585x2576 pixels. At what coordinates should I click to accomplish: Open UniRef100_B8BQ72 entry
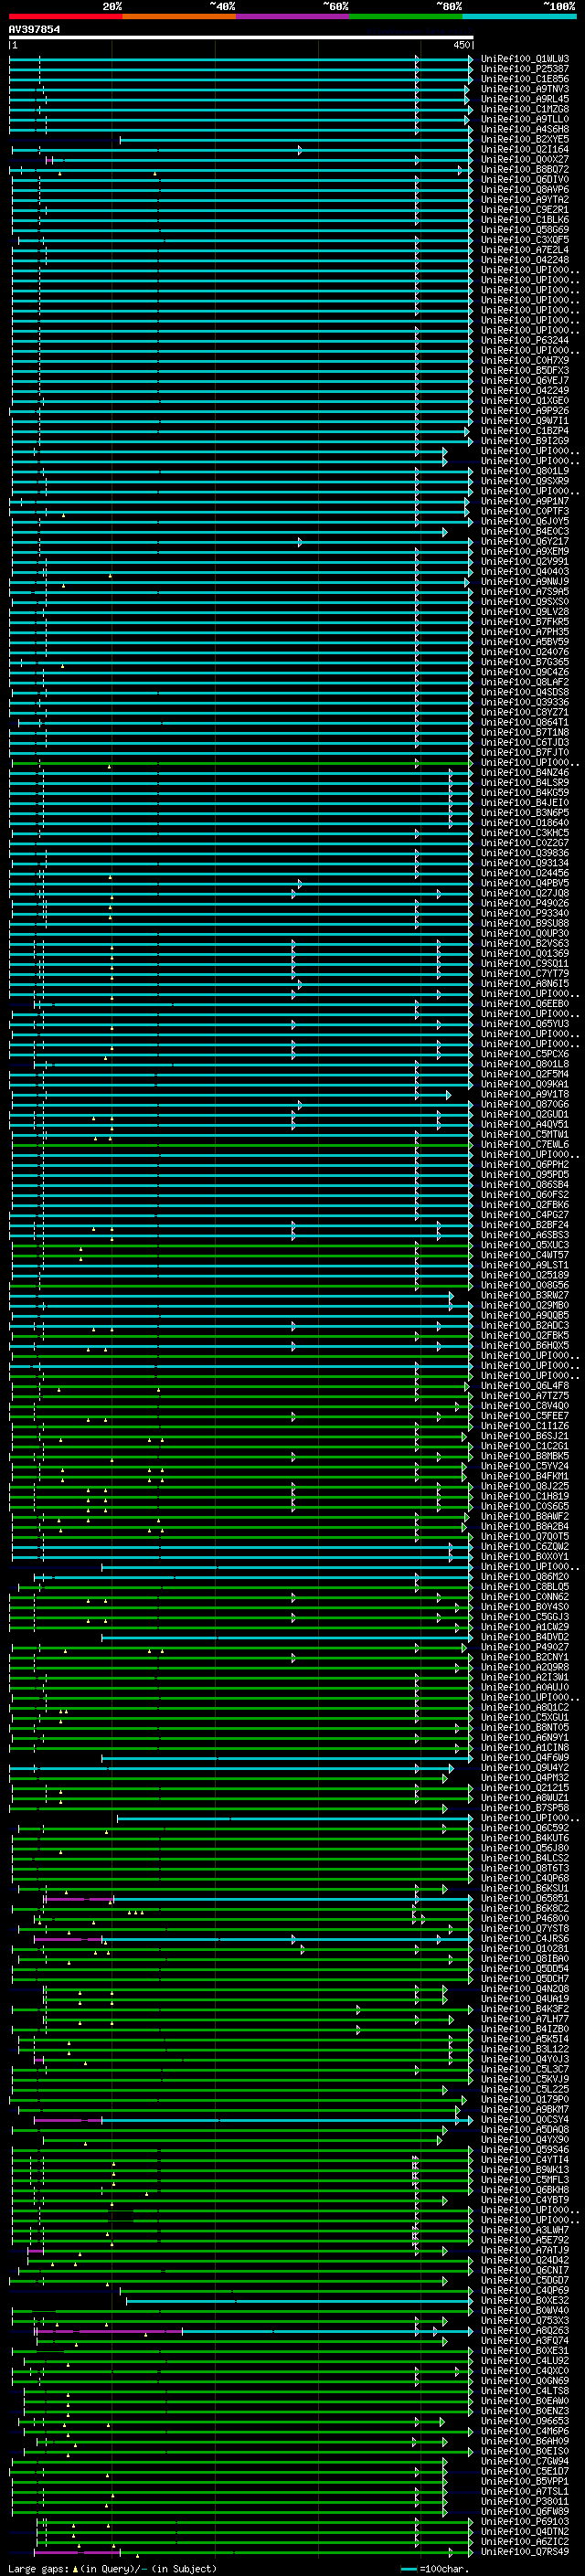coord(525,169)
